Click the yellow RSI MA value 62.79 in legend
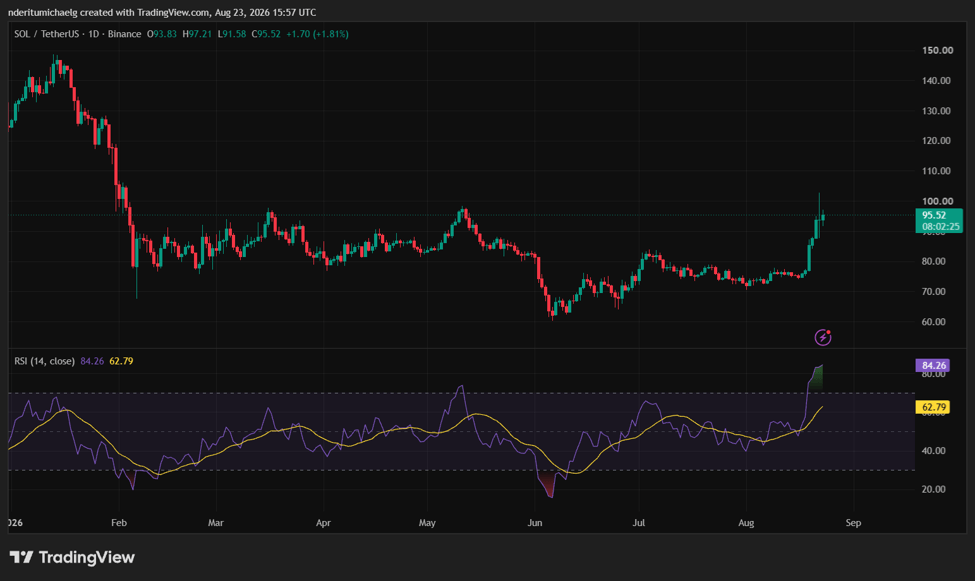The image size is (975, 581). [x=121, y=361]
